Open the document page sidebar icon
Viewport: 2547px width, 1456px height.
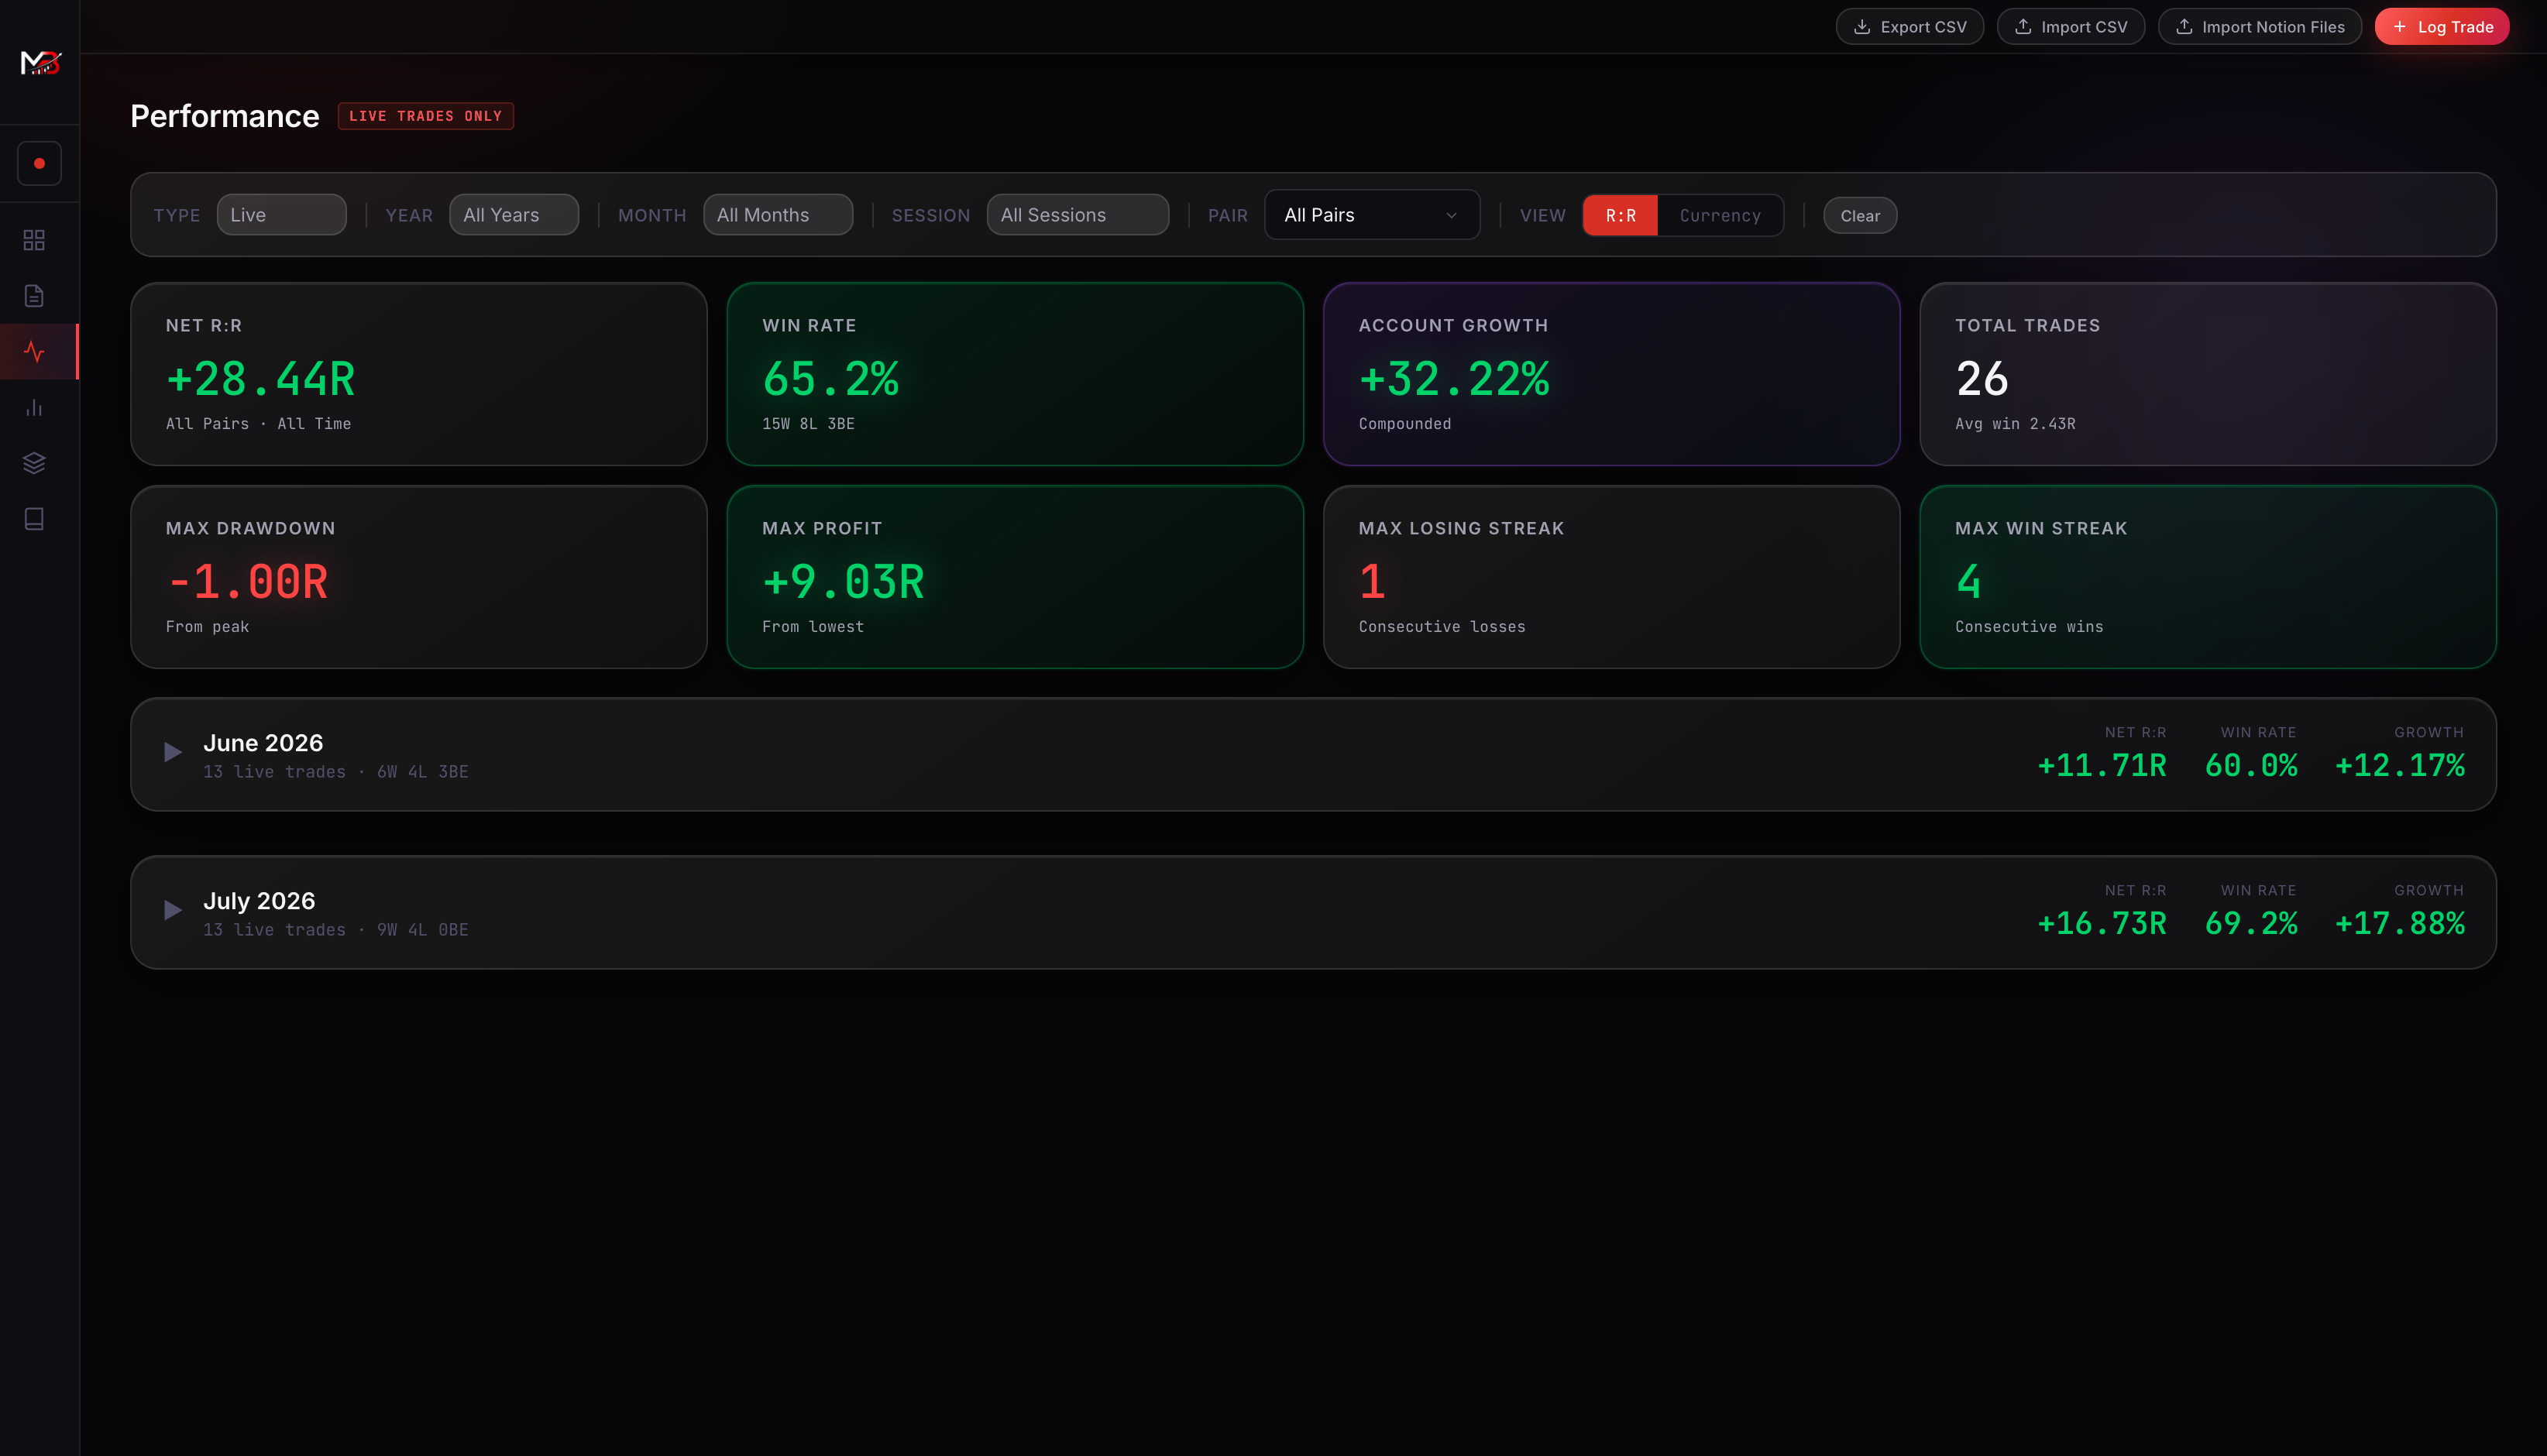(34, 296)
